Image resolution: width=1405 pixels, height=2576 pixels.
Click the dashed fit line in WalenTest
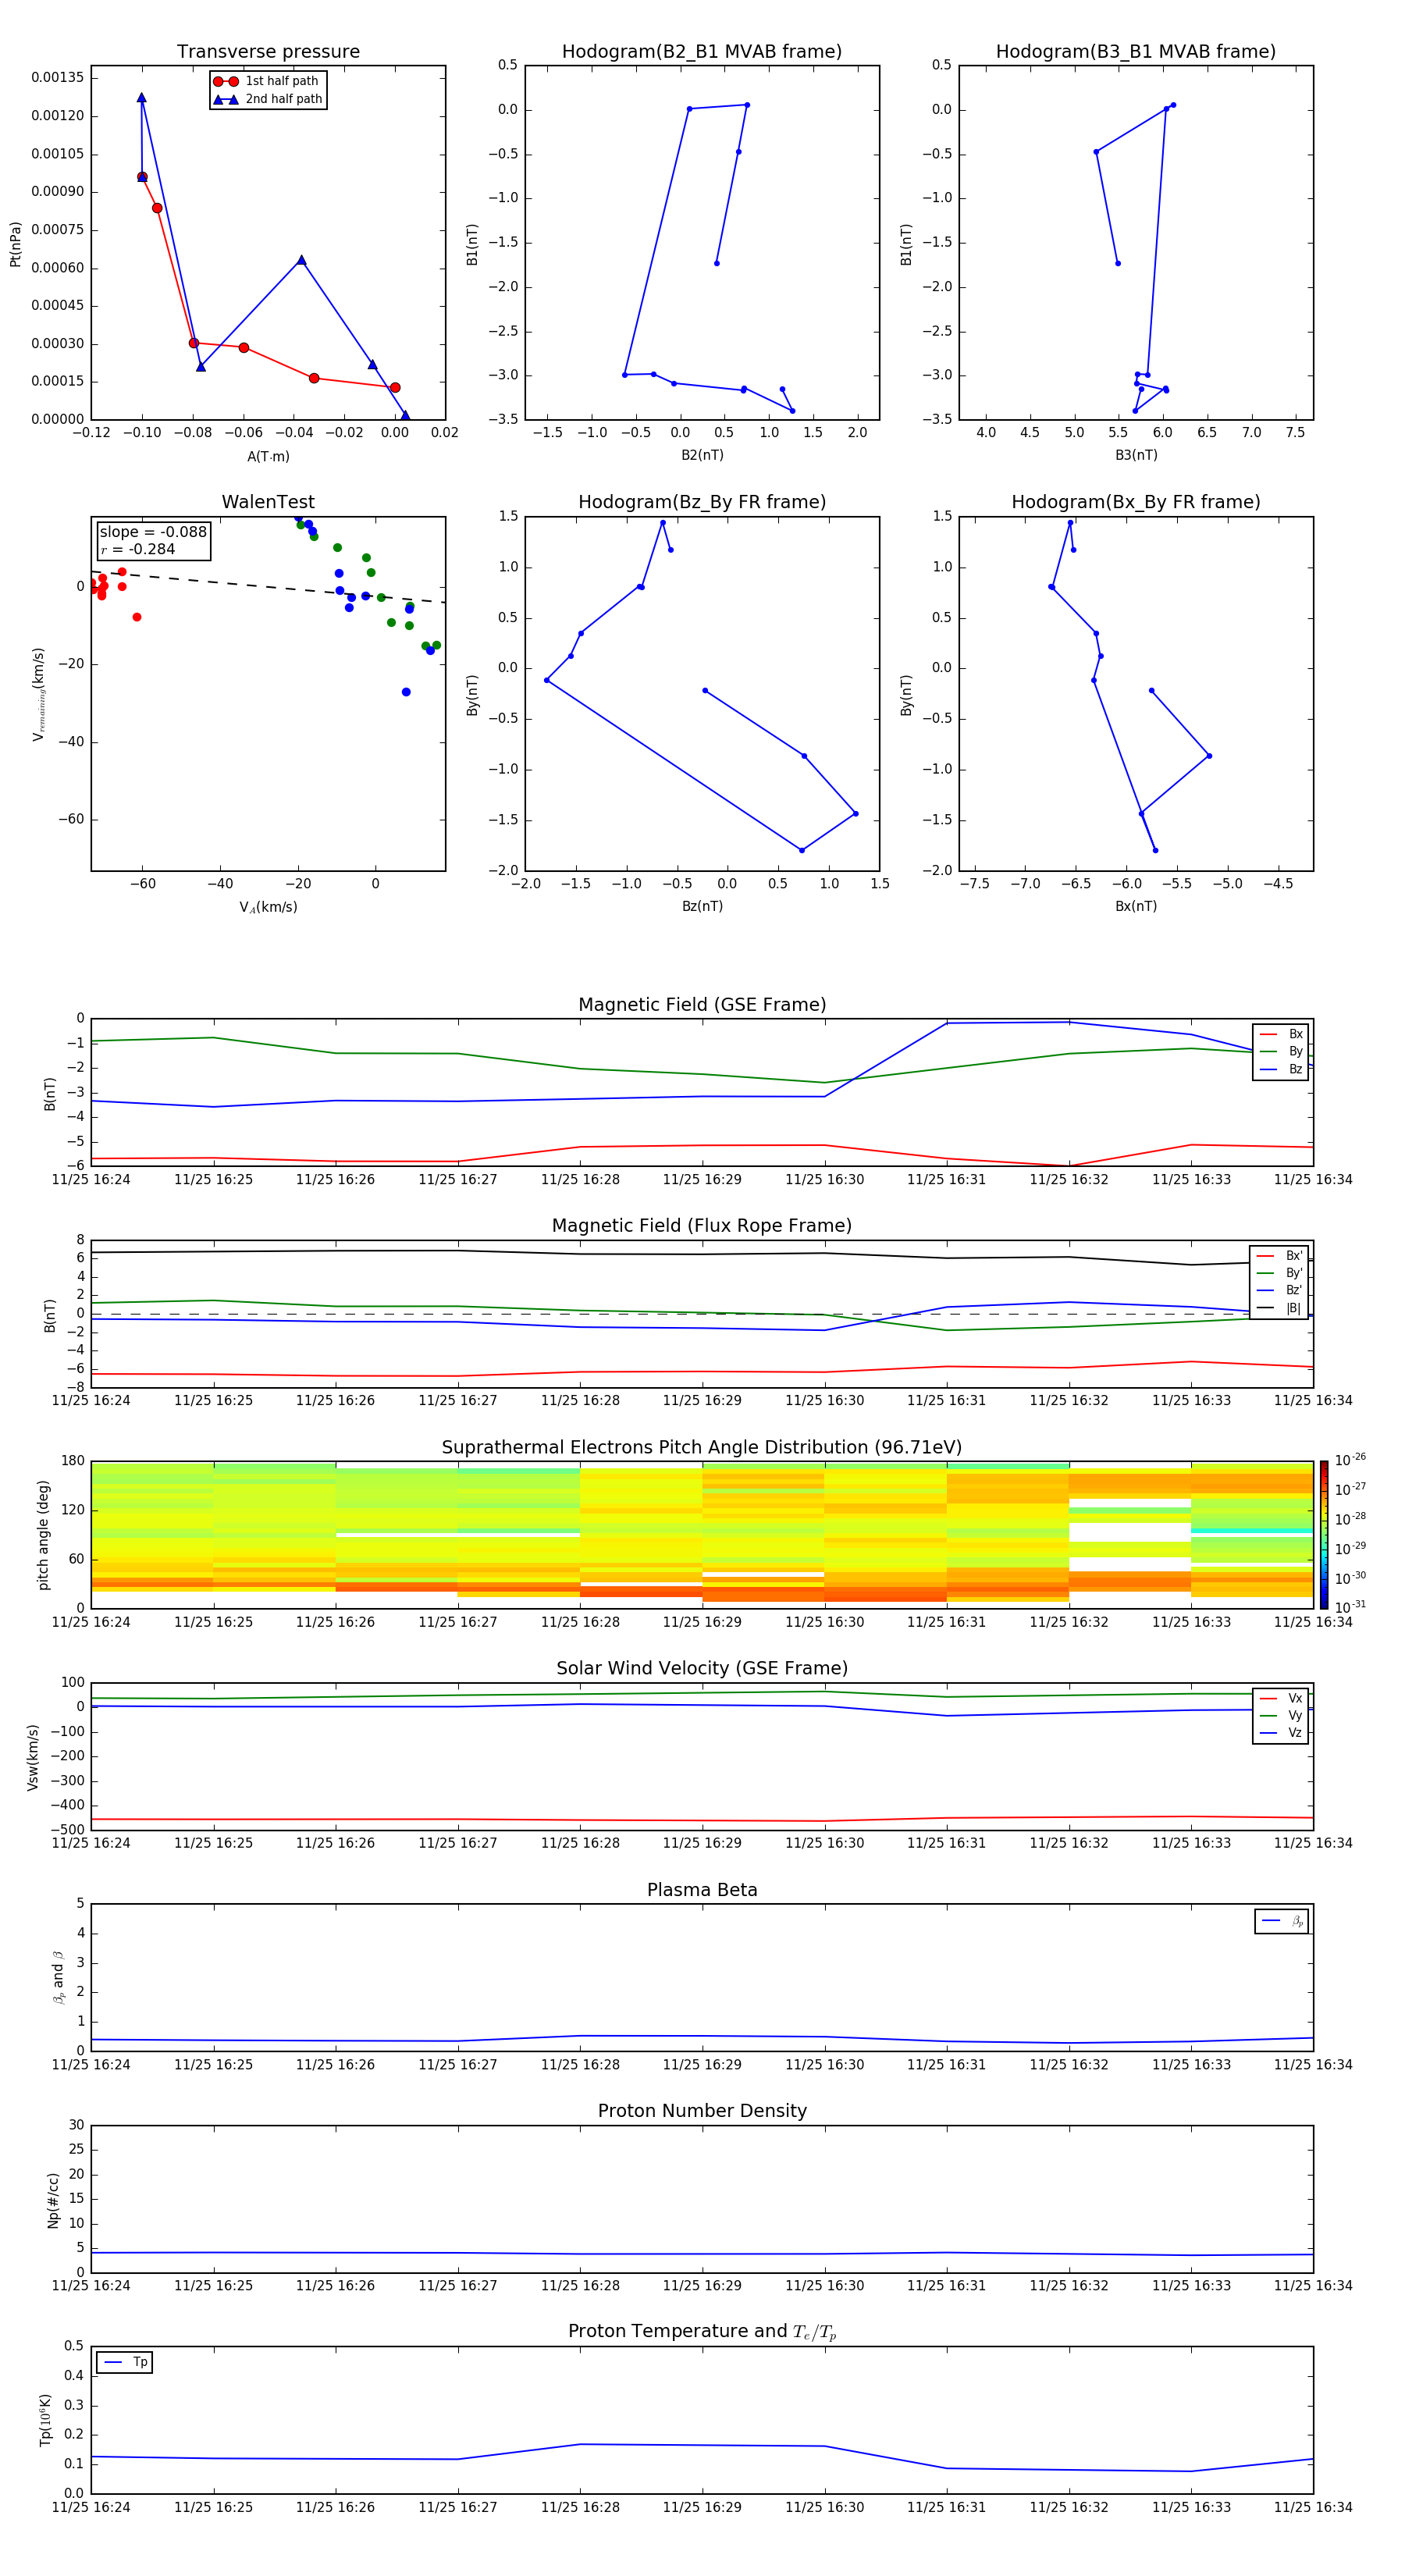point(268,586)
